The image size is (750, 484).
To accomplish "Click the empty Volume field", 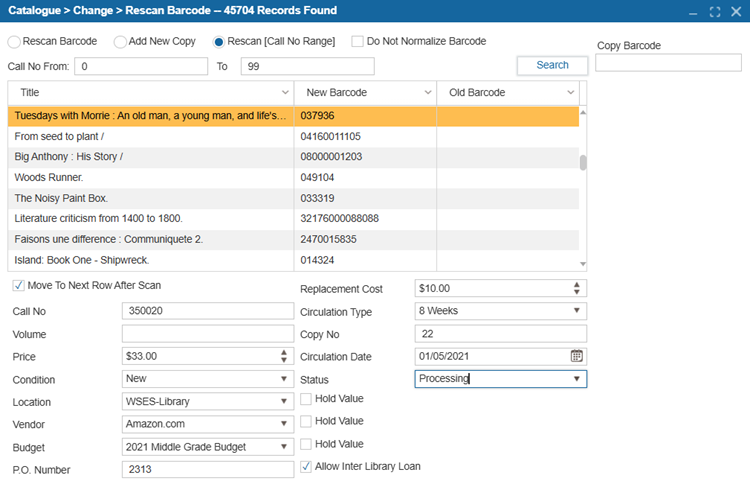I will pos(208,334).
